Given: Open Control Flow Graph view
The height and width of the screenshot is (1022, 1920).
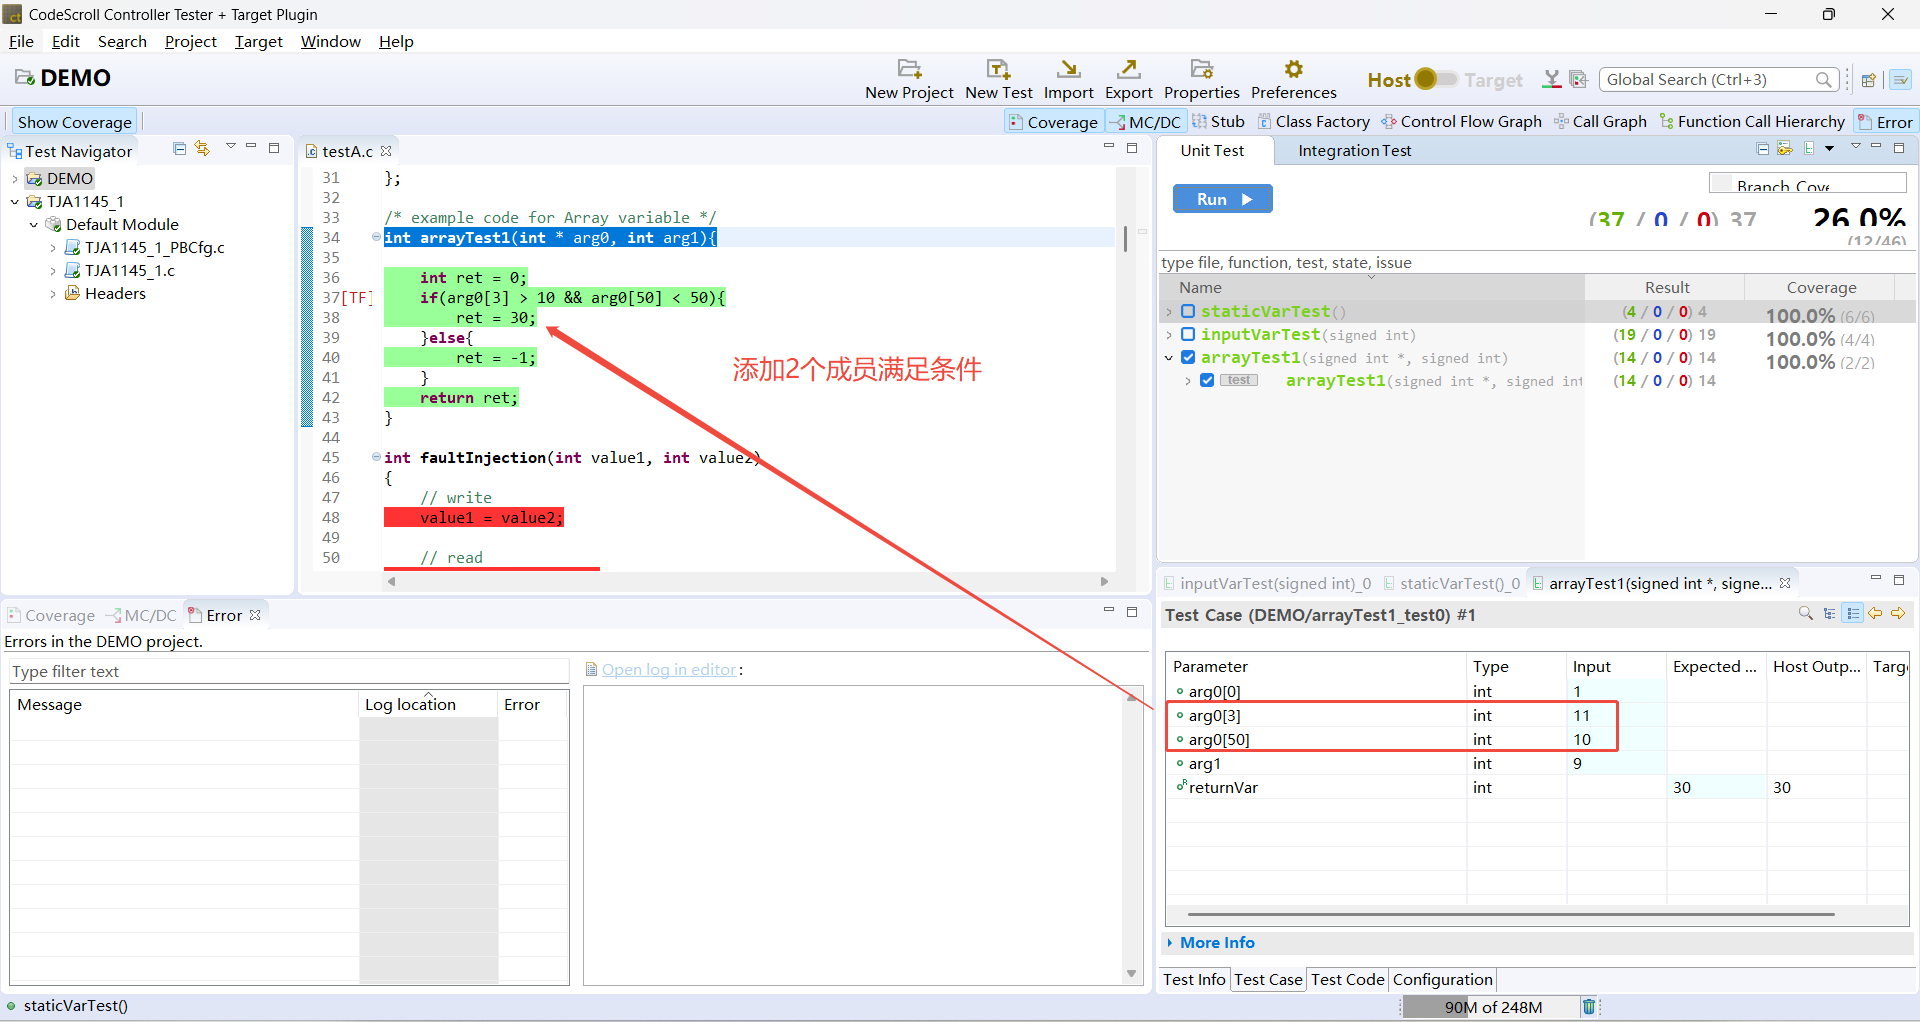Looking at the screenshot, I should pyautogui.click(x=1462, y=122).
